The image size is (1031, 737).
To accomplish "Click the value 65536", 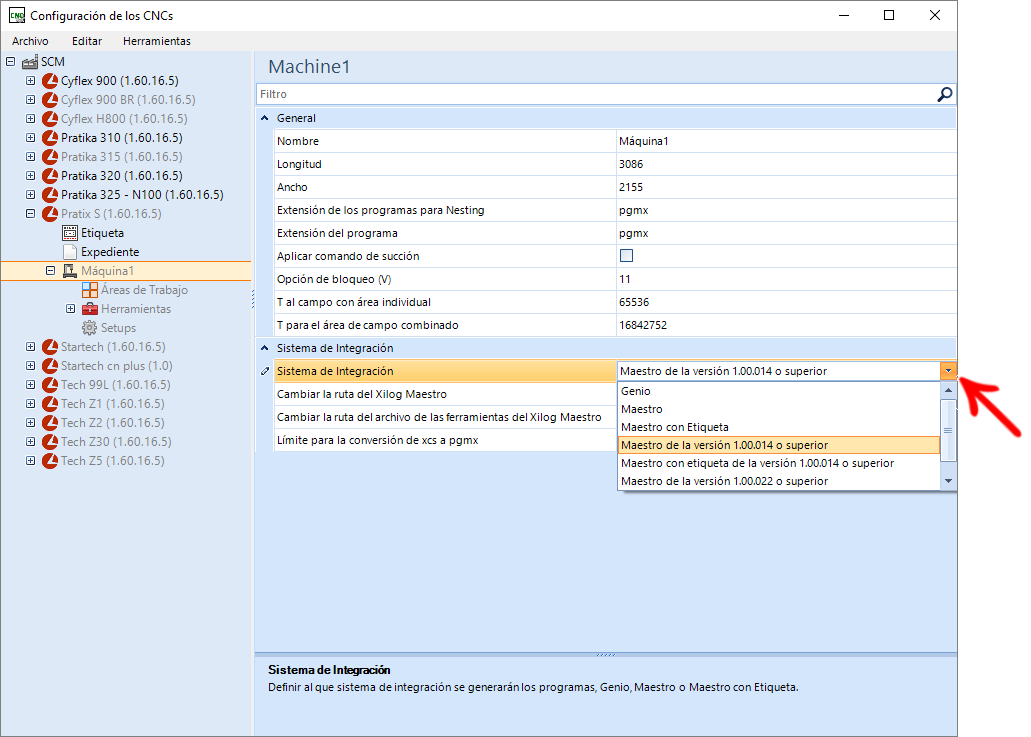I will pyautogui.click(x=786, y=302).
